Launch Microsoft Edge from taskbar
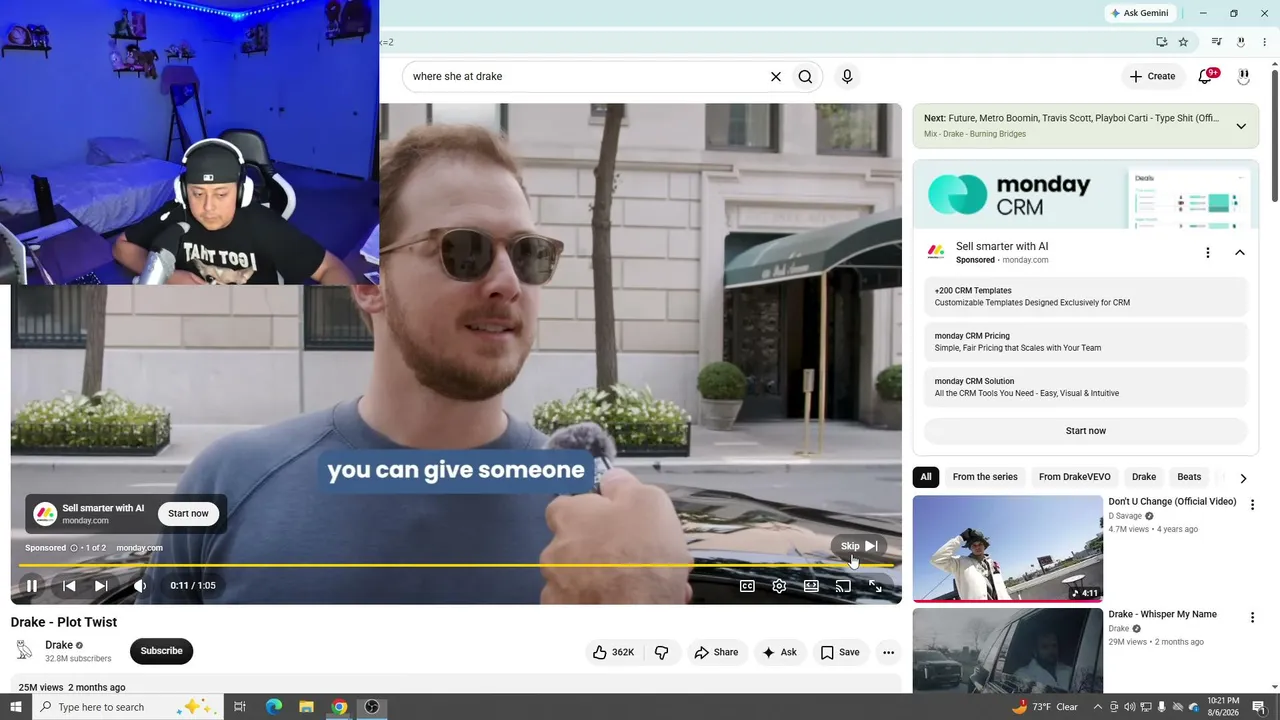 click(x=273, y=707)
